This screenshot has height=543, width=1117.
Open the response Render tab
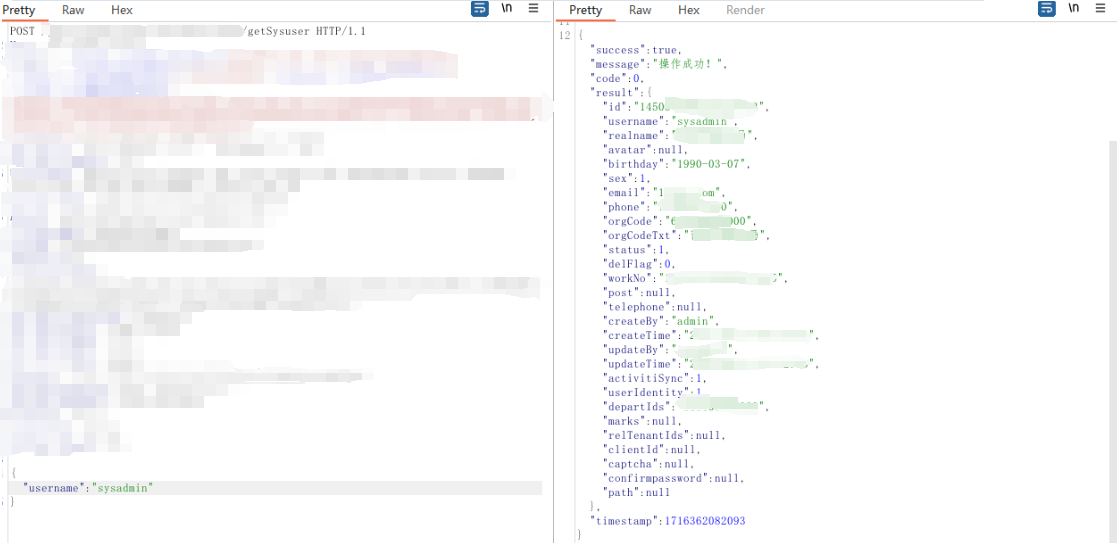[745, 10]
